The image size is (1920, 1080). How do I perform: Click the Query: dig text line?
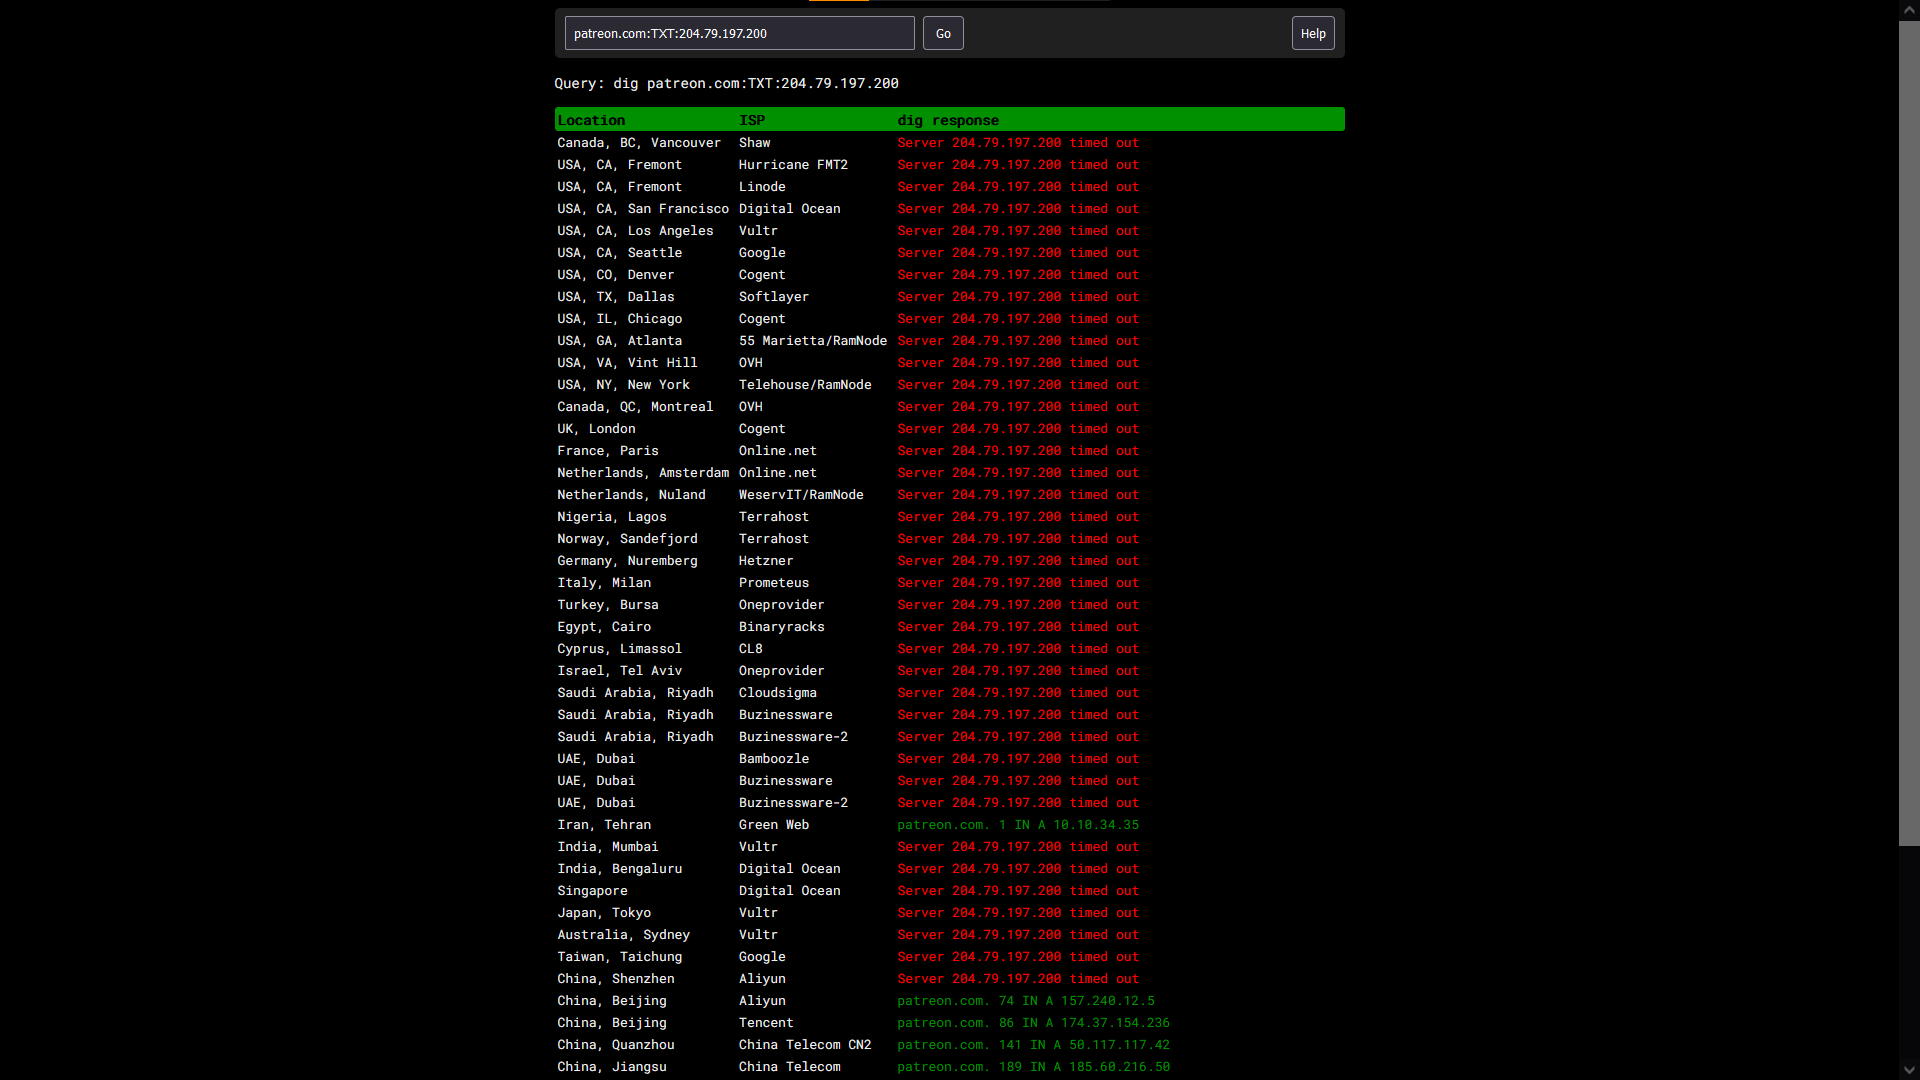coord(726,83)
